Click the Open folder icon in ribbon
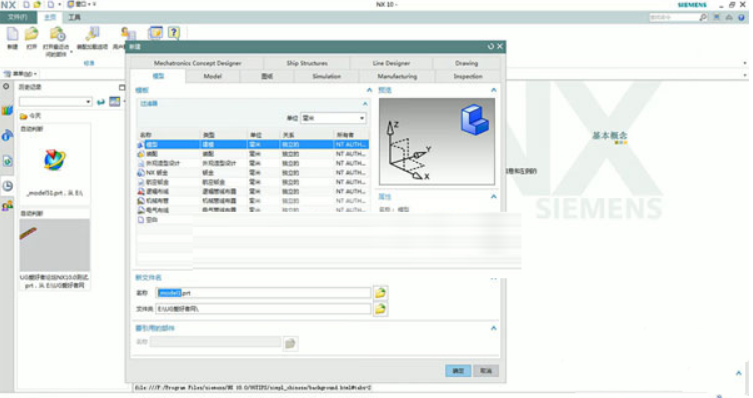 pos(32,34)
